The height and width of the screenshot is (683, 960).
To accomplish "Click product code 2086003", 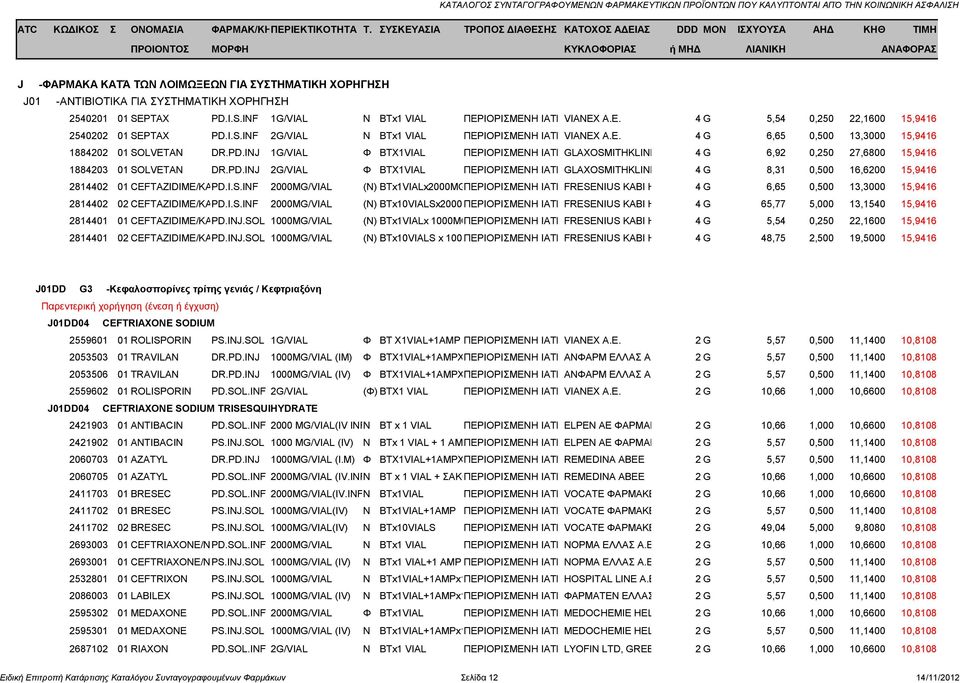I will 88,595.
